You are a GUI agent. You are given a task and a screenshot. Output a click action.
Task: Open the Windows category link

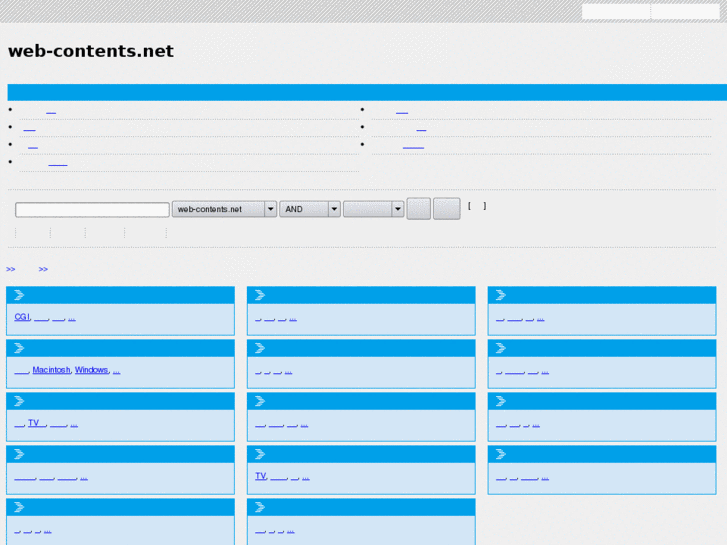click(x=91, y=370)
